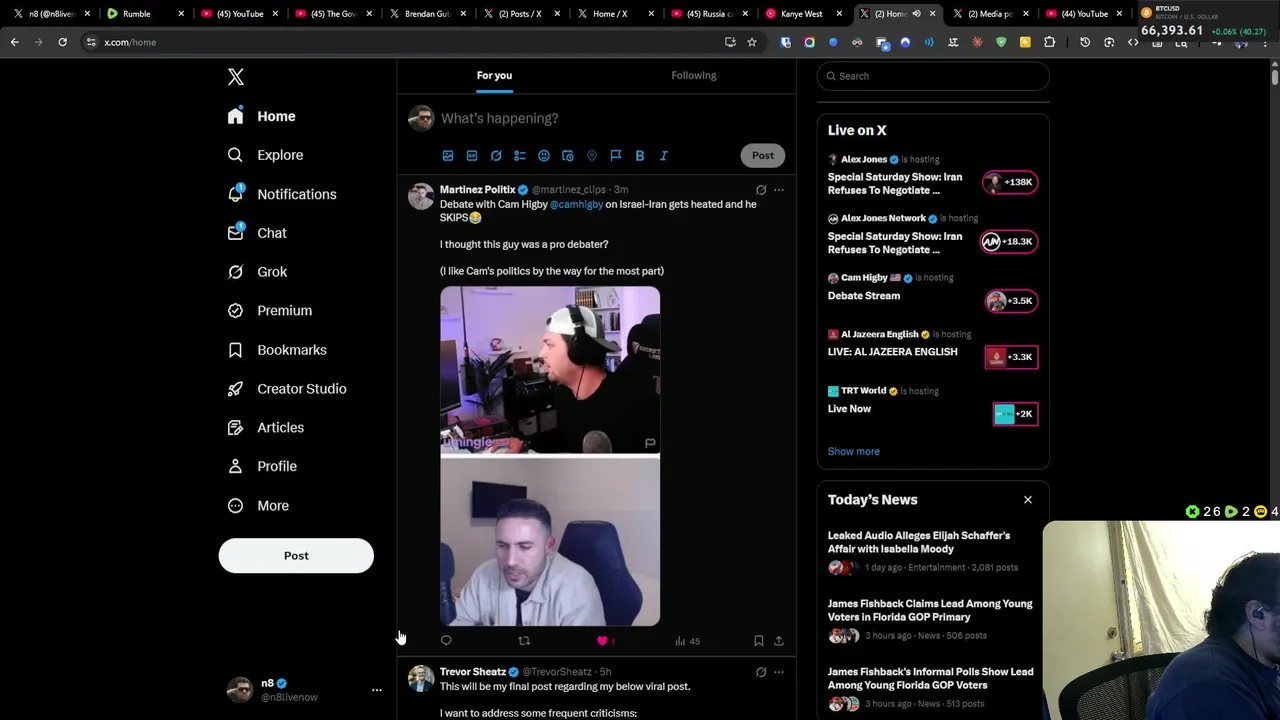Join LIVE: AL JAZEERA ENGLISH broadcast
1280x720 pixels.
tap(1011, 357)
